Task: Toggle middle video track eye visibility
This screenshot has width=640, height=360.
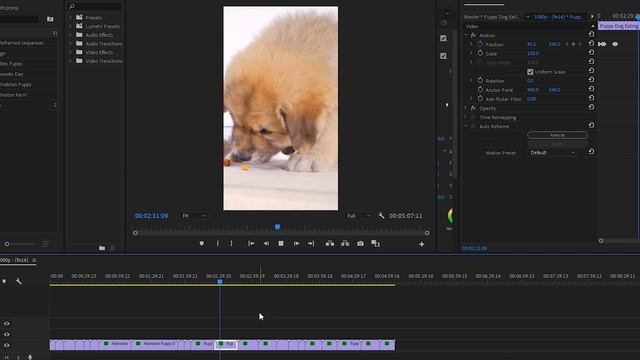Action: 7,334
